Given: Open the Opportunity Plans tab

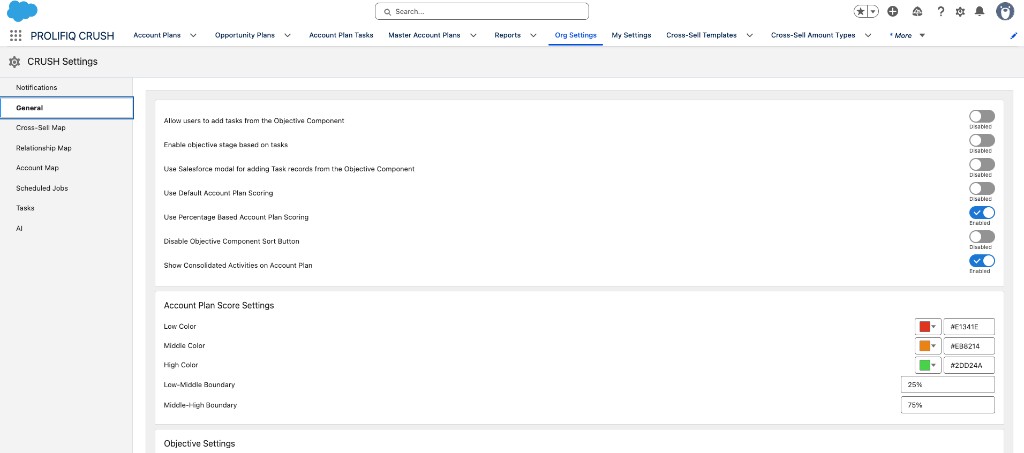Looking at the screenshot, I should pyautogui.click(x=245, y=36).
